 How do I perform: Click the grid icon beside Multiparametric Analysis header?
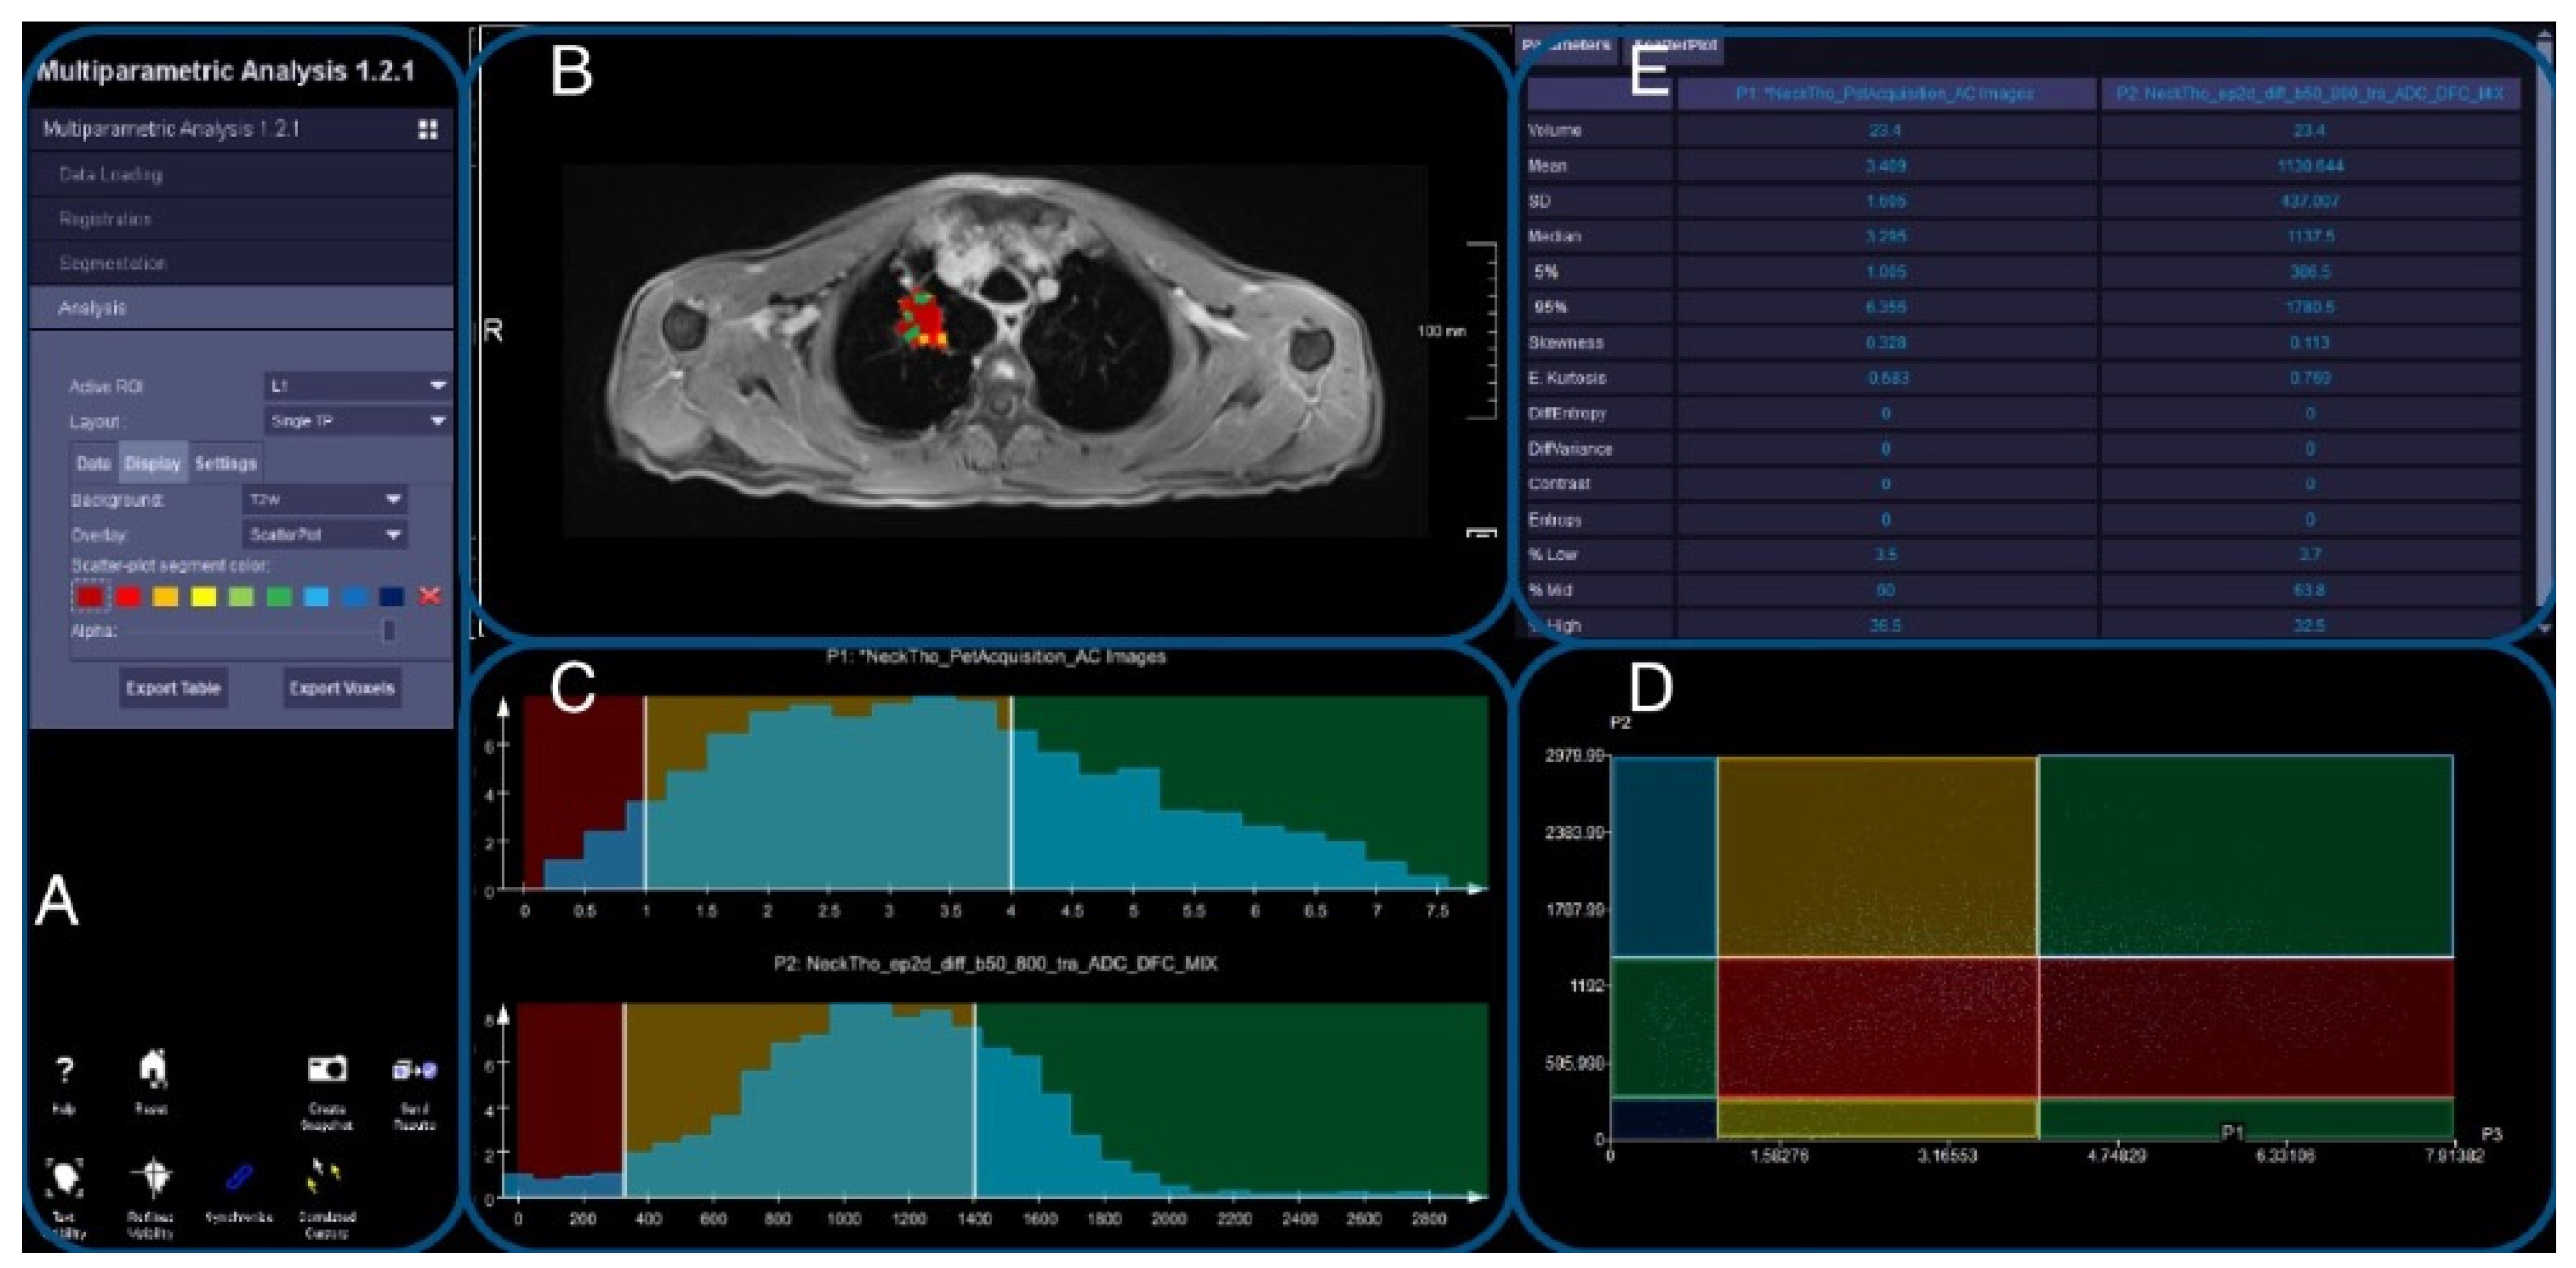coord(428,129)
